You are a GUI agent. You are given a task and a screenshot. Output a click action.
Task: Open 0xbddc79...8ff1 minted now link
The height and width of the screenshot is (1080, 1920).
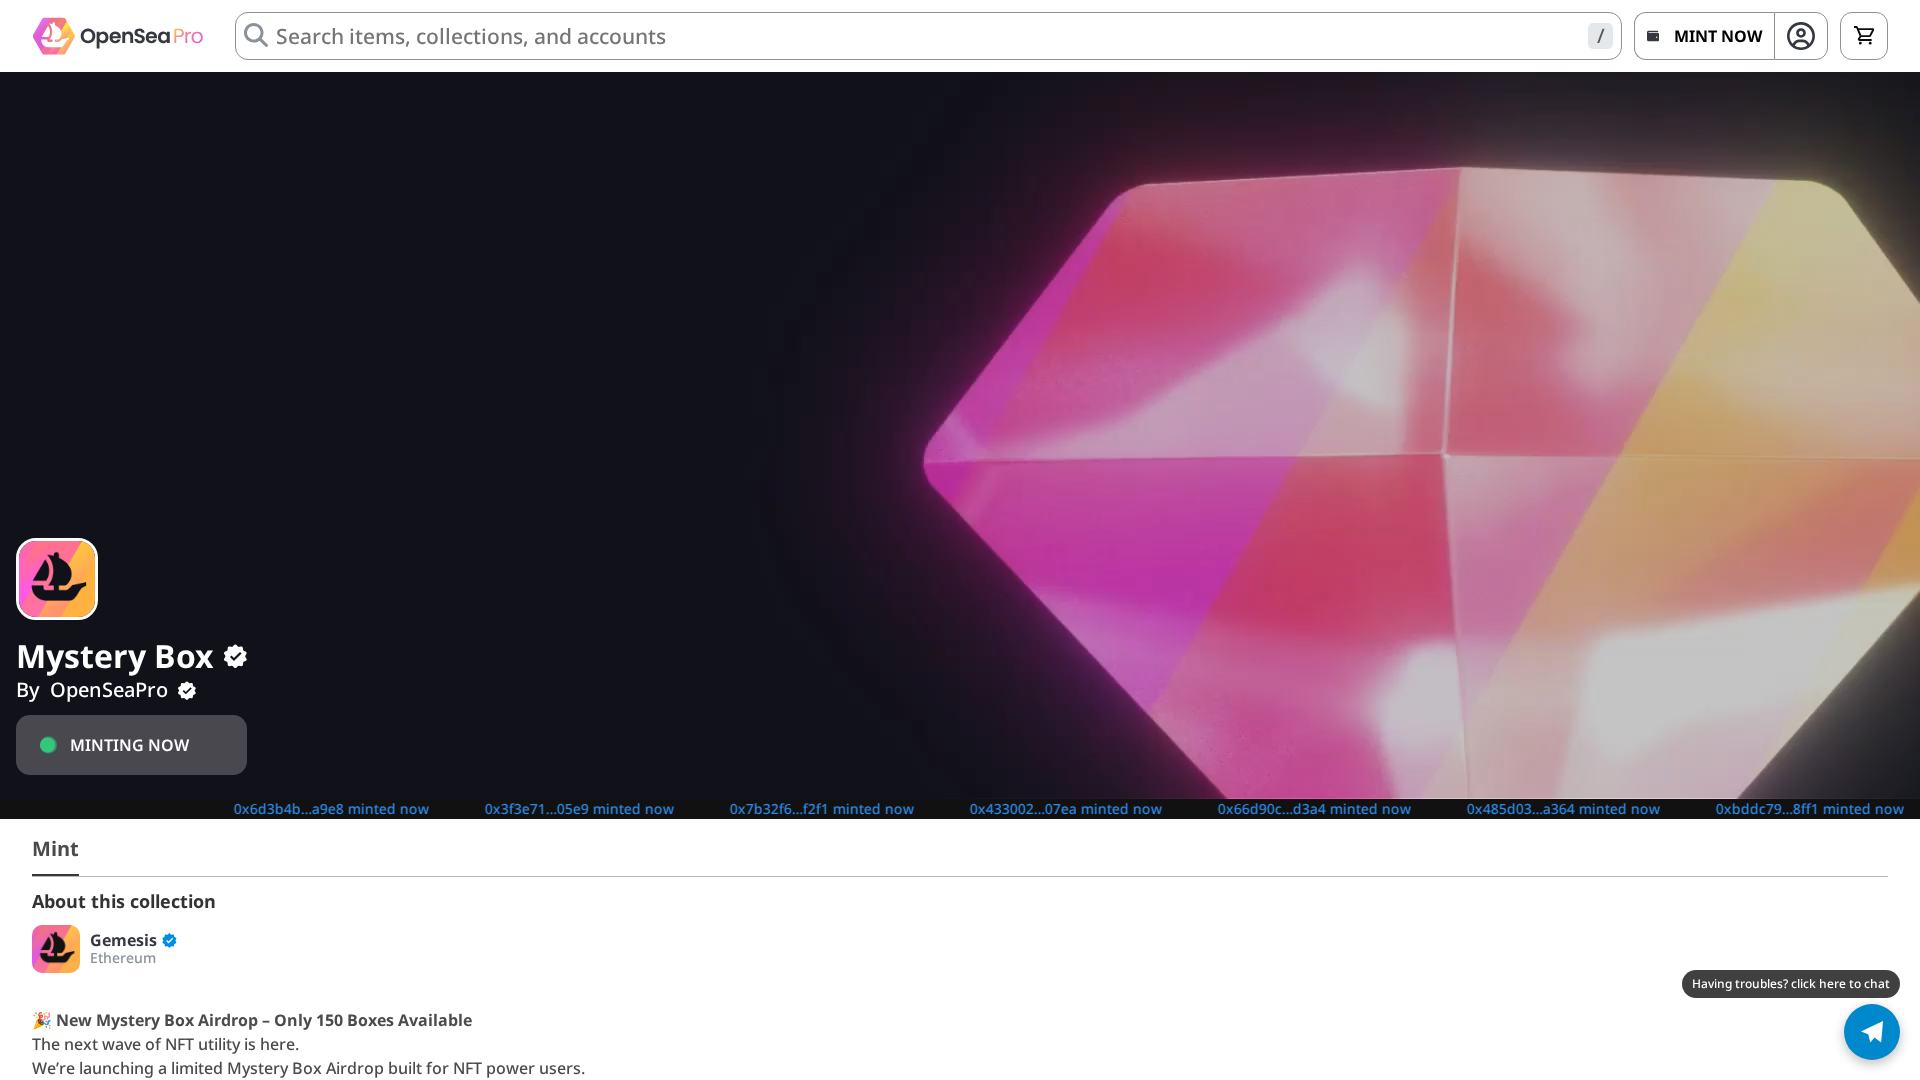(x=1809, y=809)
